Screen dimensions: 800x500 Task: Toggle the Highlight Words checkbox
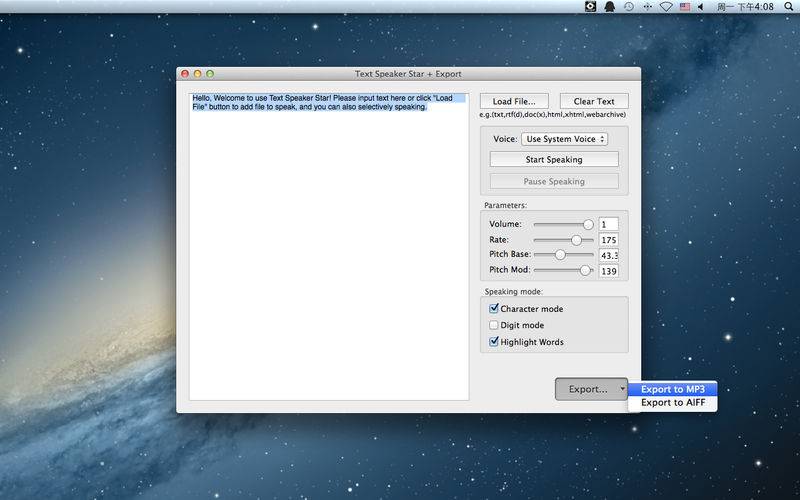pyautogui.click(x=493, y=341)
